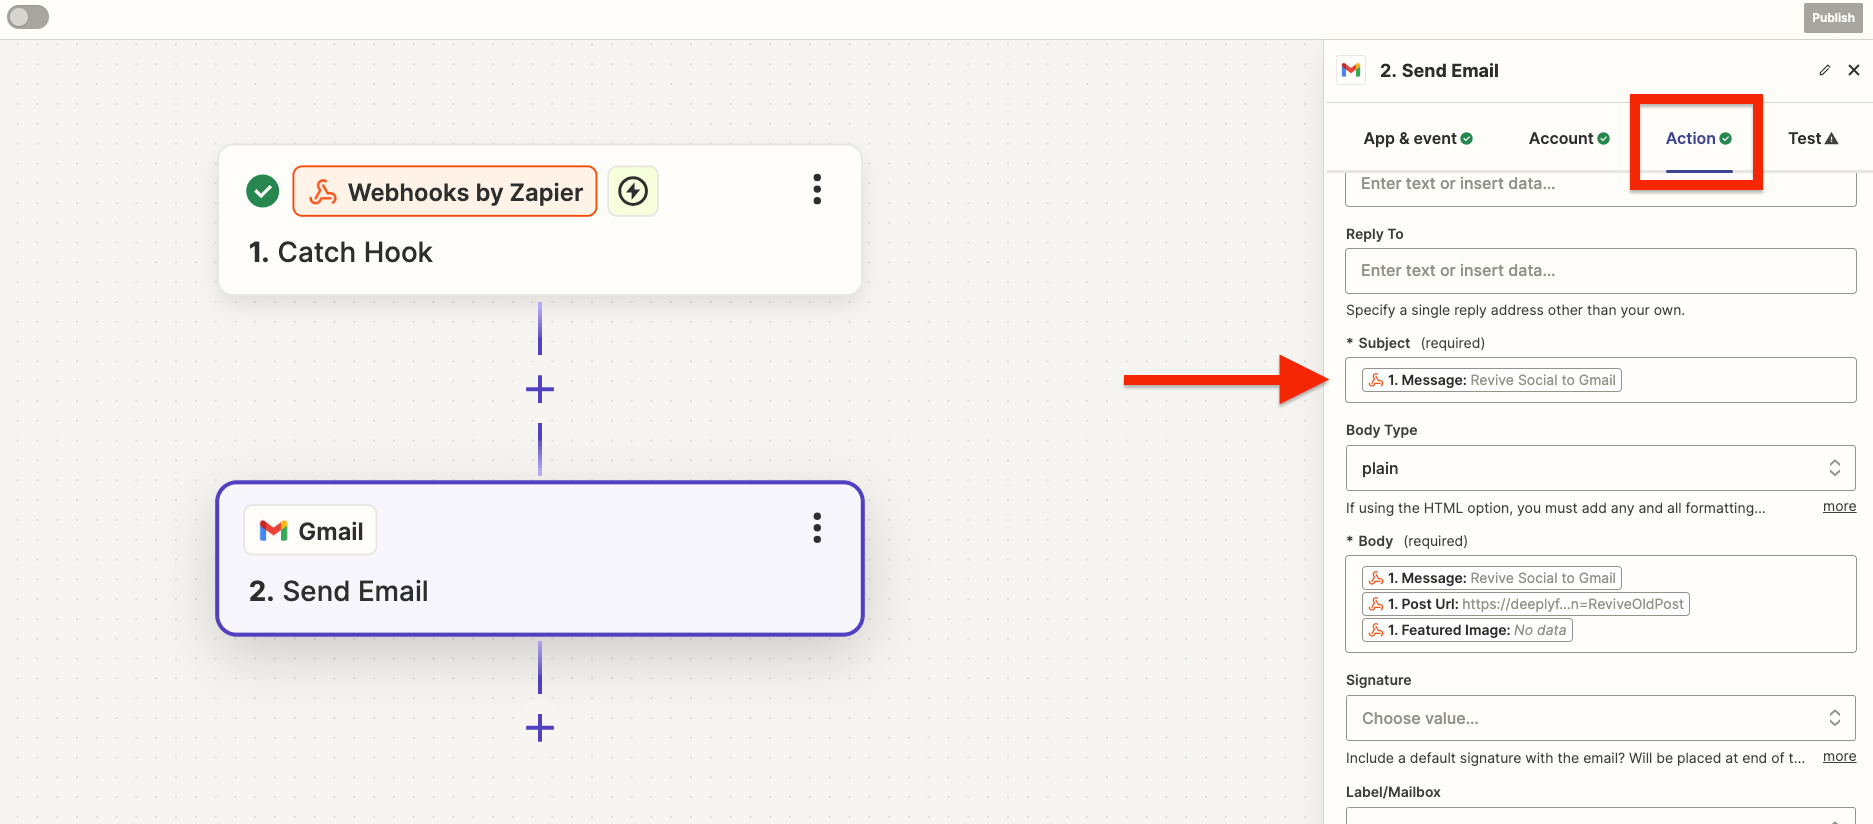Click the Reply To input field

point(1600,271)
